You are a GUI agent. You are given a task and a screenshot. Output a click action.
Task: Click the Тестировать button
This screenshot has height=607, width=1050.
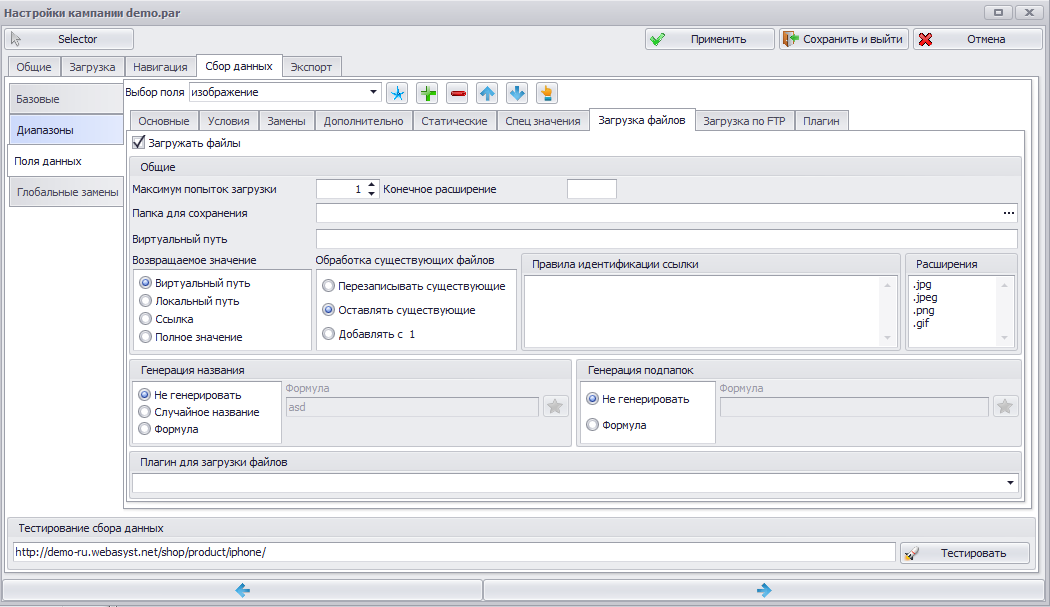click(x=964, y=553)
